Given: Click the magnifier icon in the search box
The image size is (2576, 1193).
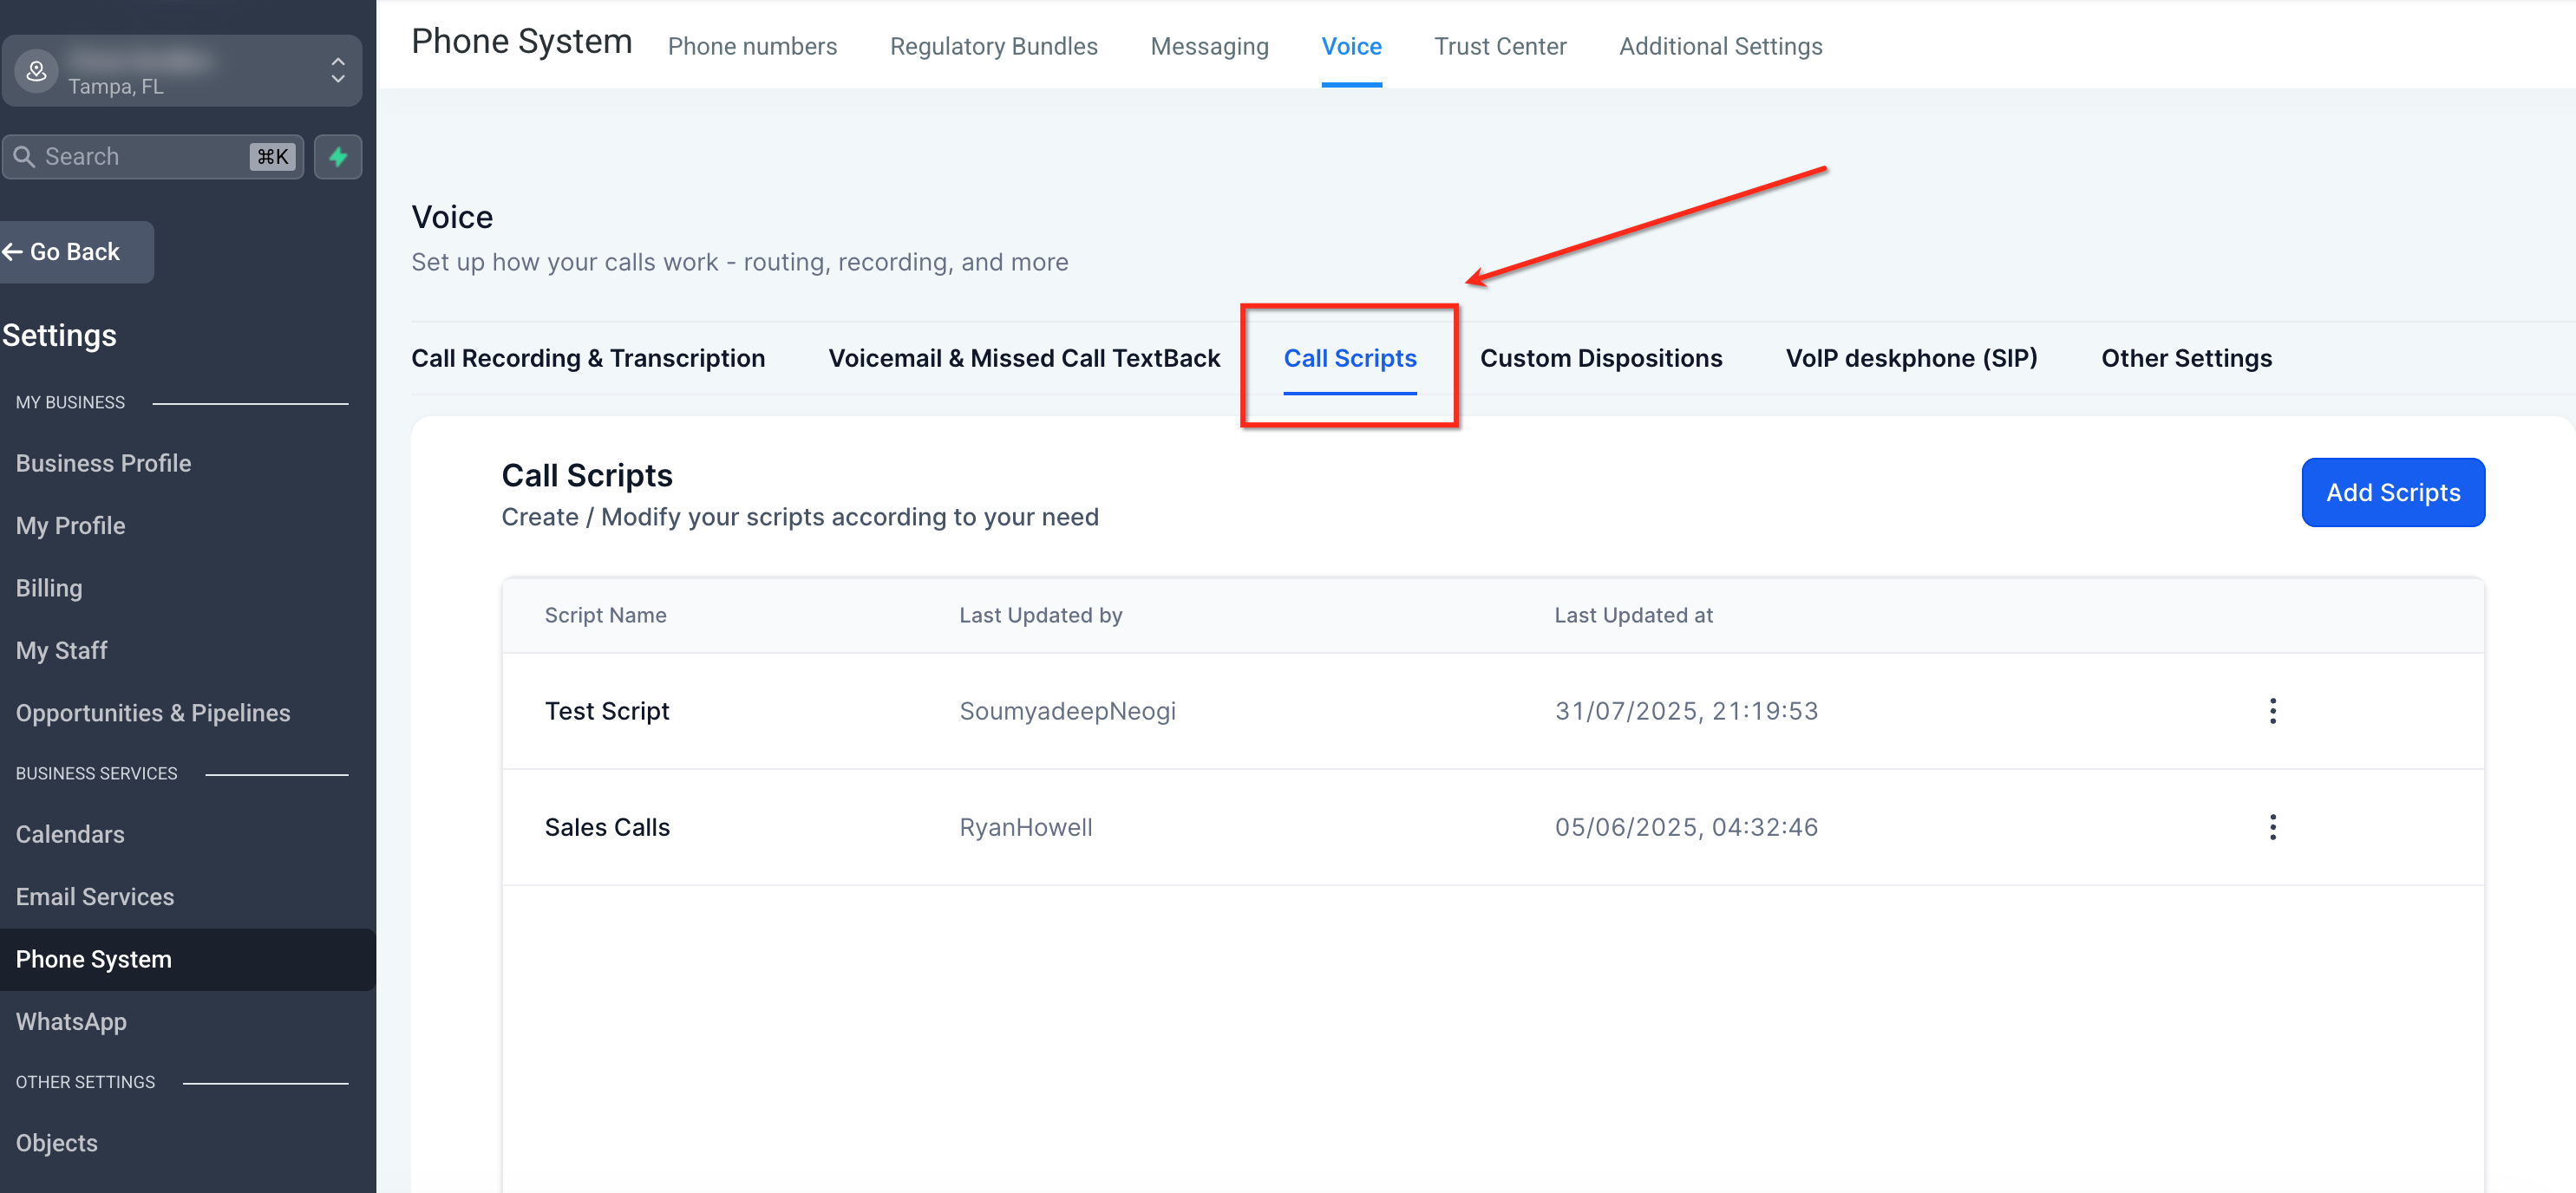Looking at the screenshot, I should pos(24,157).
